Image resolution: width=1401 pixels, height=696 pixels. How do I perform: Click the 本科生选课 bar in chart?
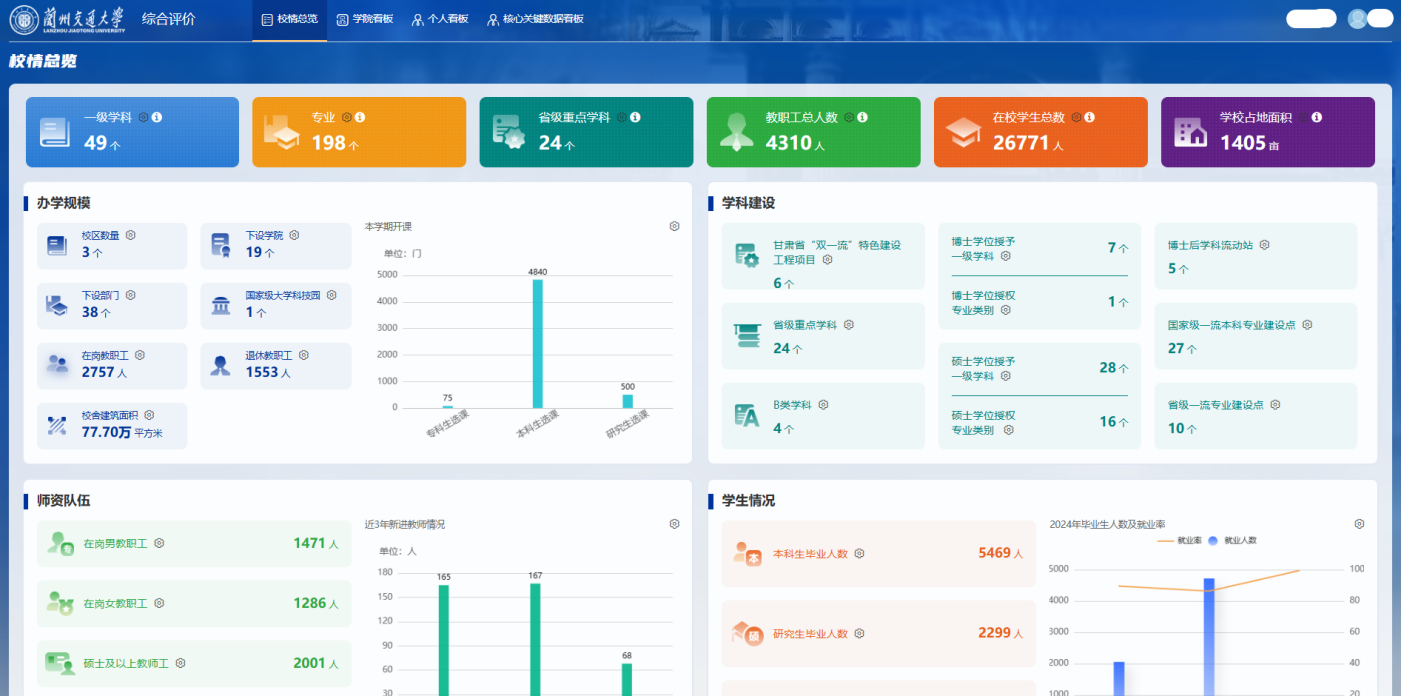(x=538, y=343)
